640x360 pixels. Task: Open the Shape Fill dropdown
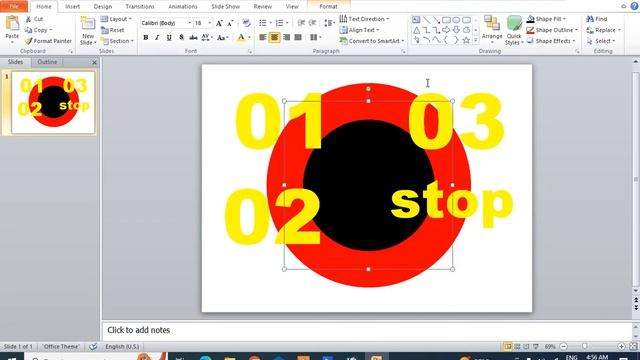(x=546, y=19)
